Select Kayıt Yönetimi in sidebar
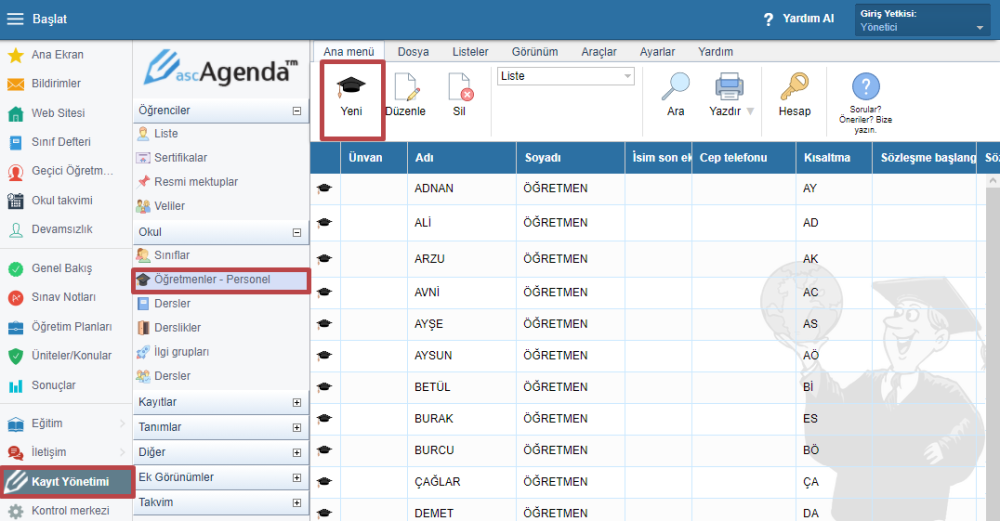This screenshot has height=521, width=1000. pyautogui.click(x=67, y=481)
